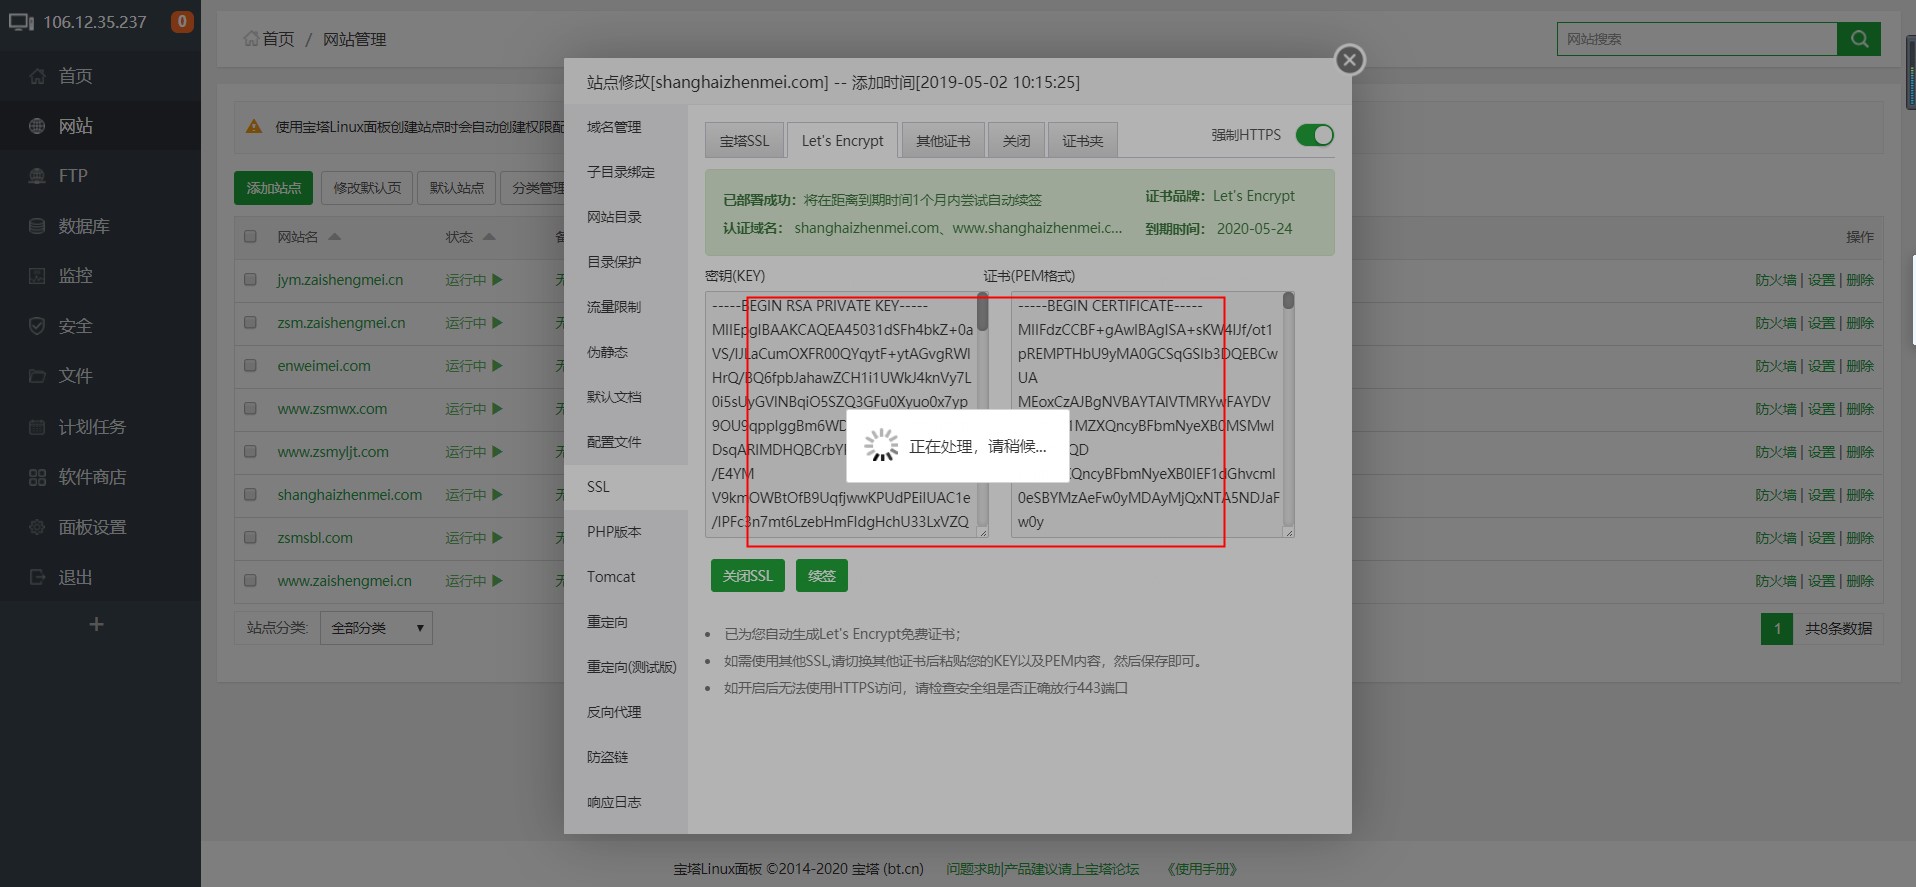This screenshot has width=1916, height=887.
Task: Check the box for zsm.zaishengmei.cn
Action: click(250, 323)
